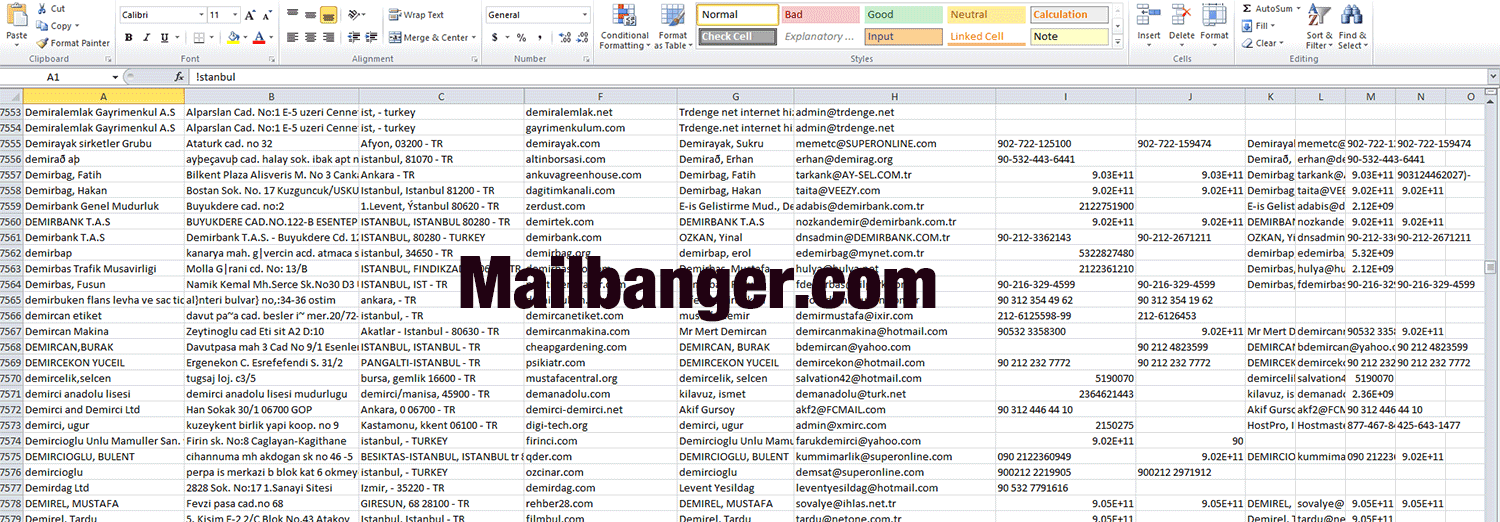The width and height of the screenshot is (1500, 522).
Task: Open the Accounting $ format dropdown arrow
Action: coord(506,38)
